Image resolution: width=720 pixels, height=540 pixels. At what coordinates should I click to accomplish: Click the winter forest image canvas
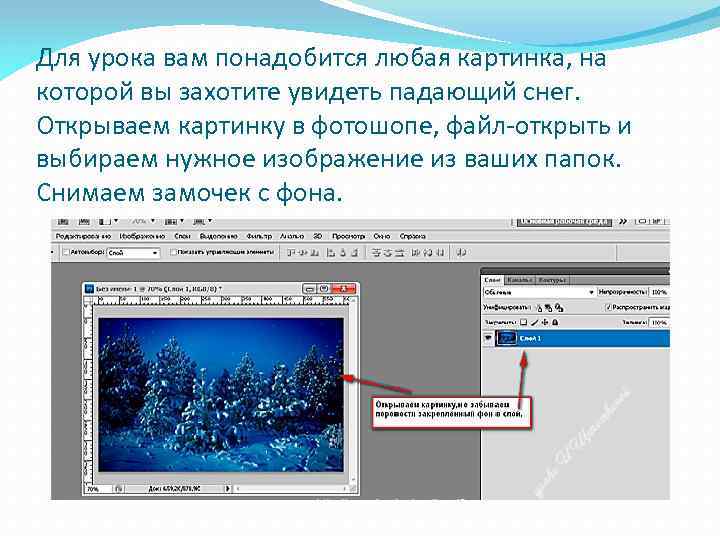[x=221, y=394]
